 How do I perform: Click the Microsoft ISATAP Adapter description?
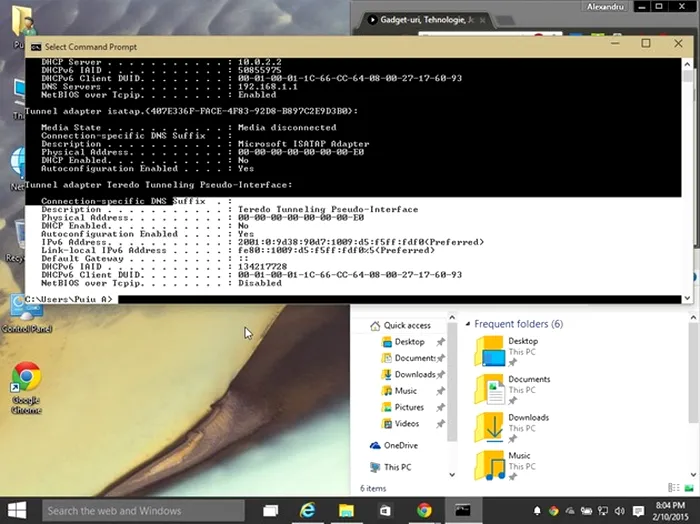coord(304,144)
